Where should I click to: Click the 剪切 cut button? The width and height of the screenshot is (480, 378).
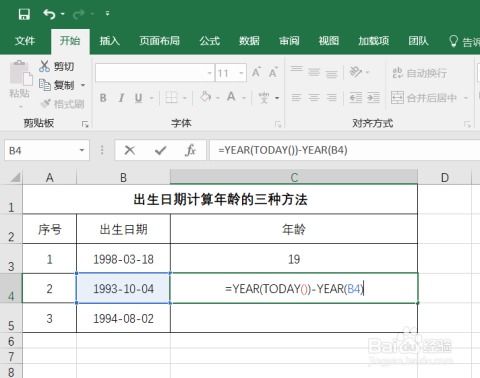[56, 66]
